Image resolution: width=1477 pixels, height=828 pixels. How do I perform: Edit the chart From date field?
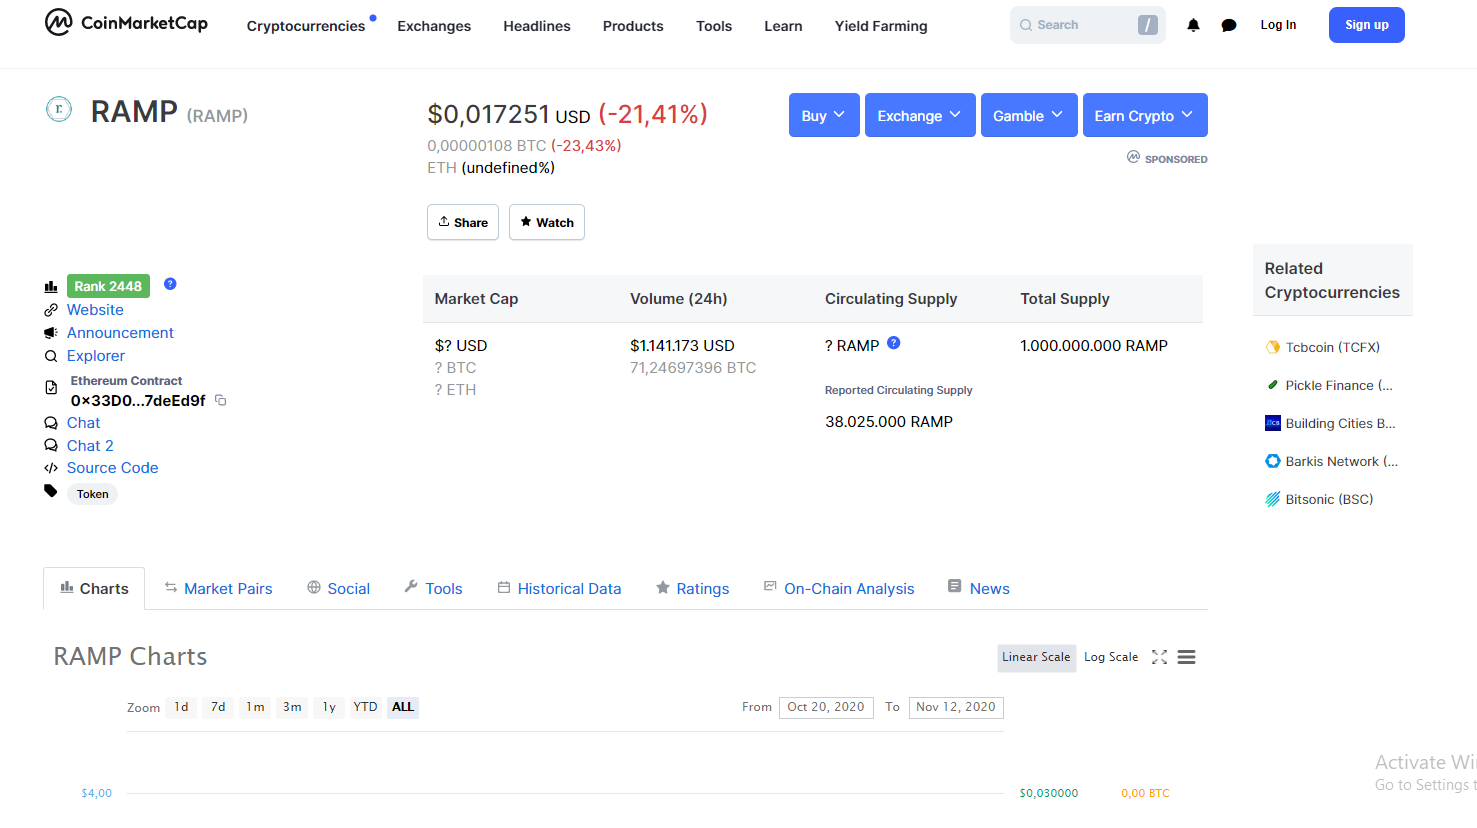pos(826,708)
